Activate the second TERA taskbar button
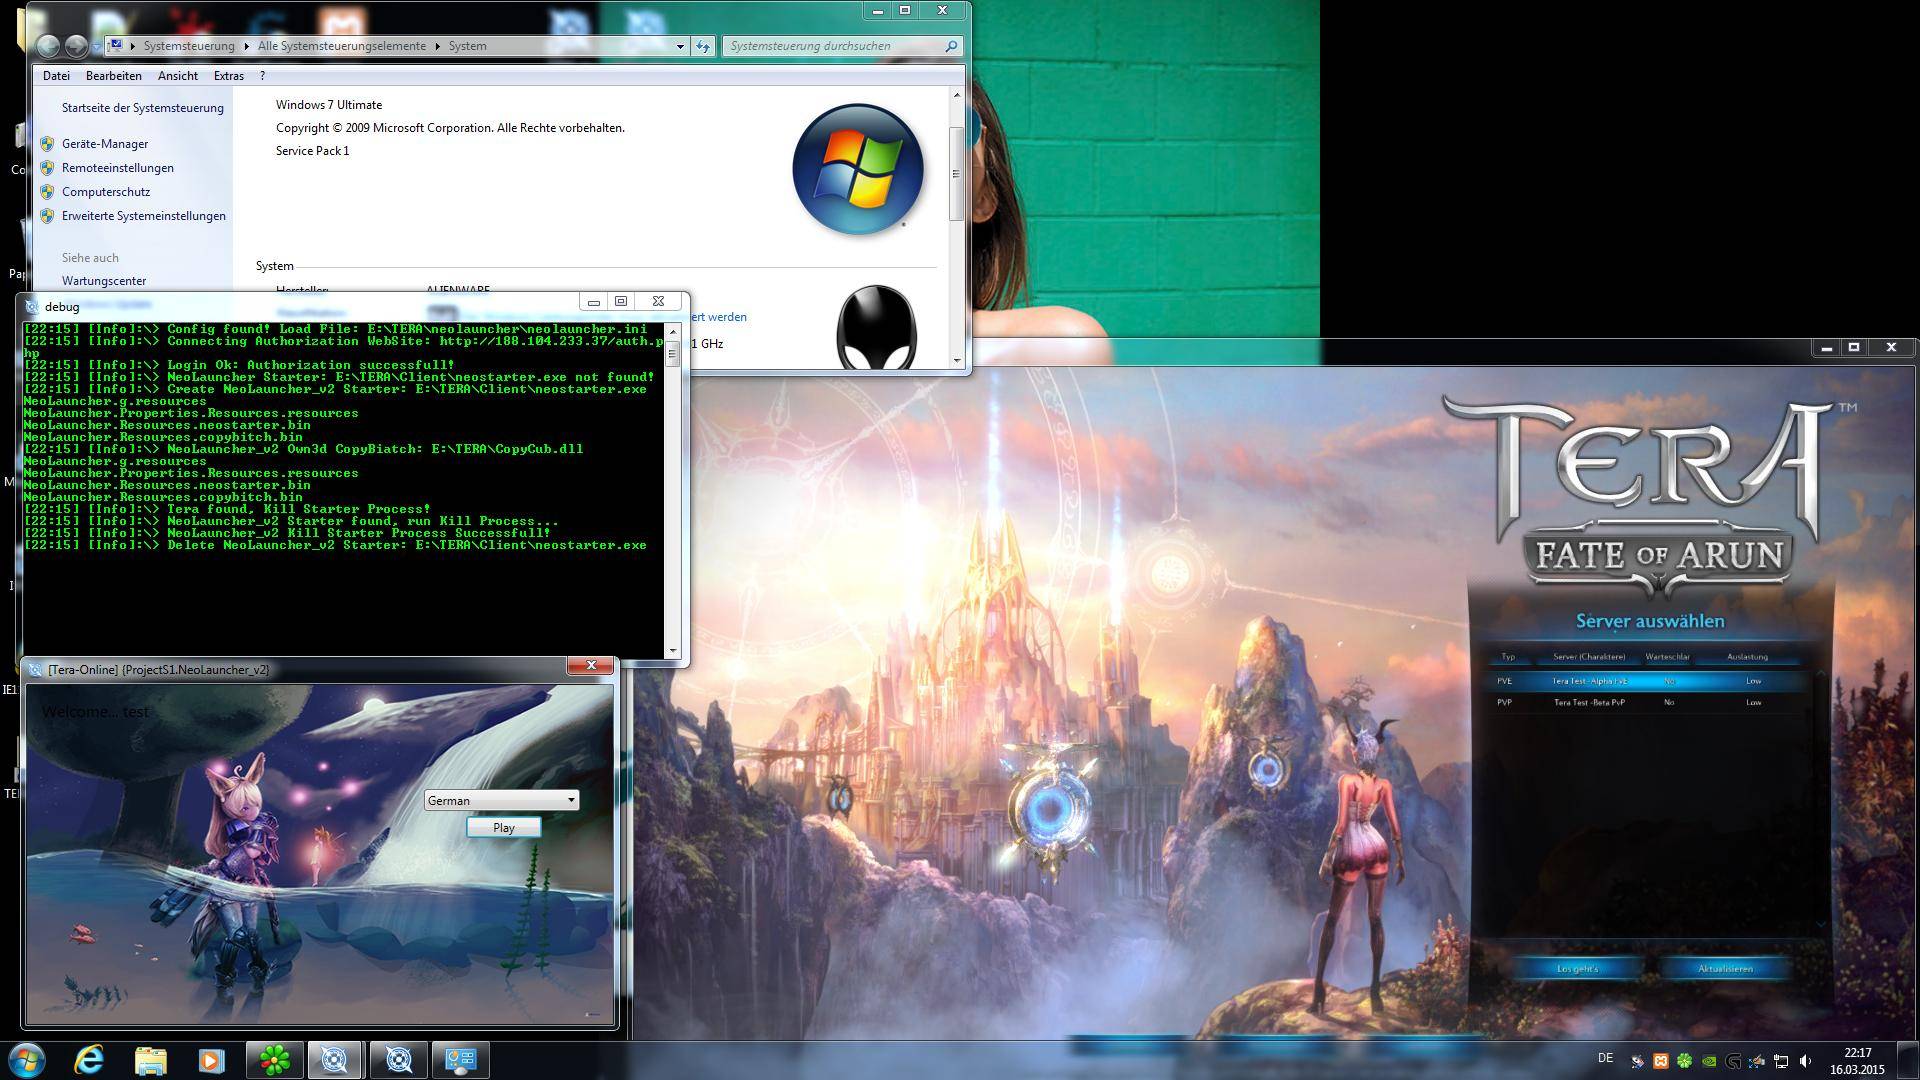Viewport: 1920px width, 1080px height. 398,1060
